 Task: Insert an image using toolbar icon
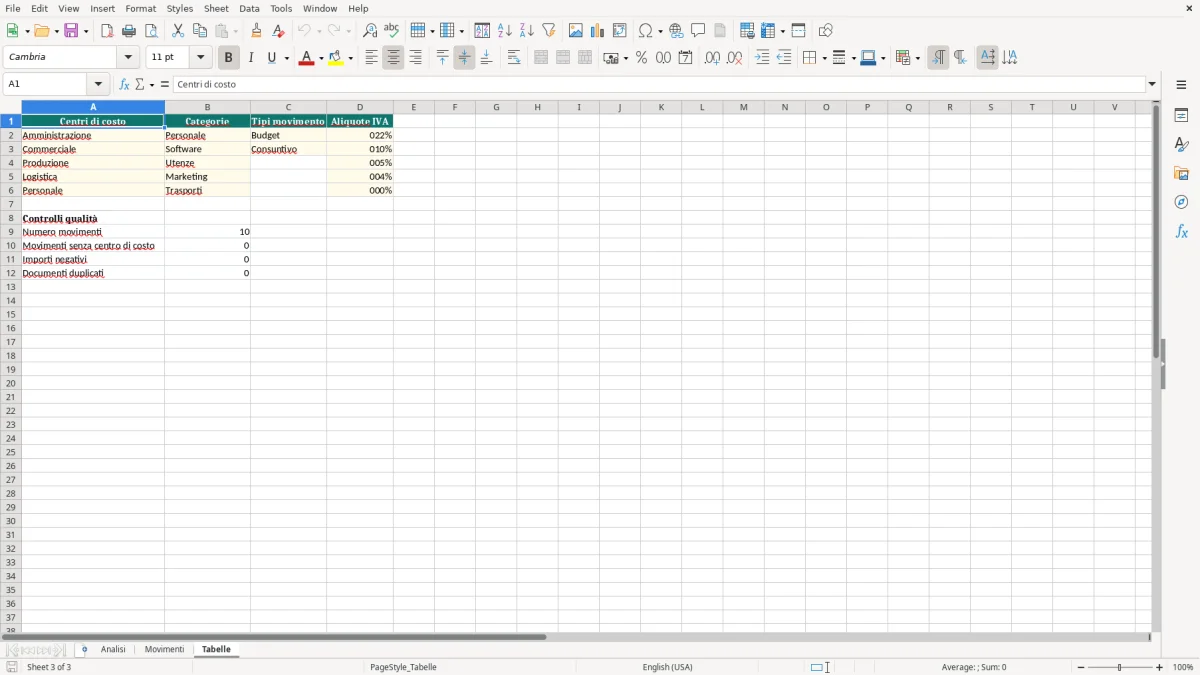(576, 31)
